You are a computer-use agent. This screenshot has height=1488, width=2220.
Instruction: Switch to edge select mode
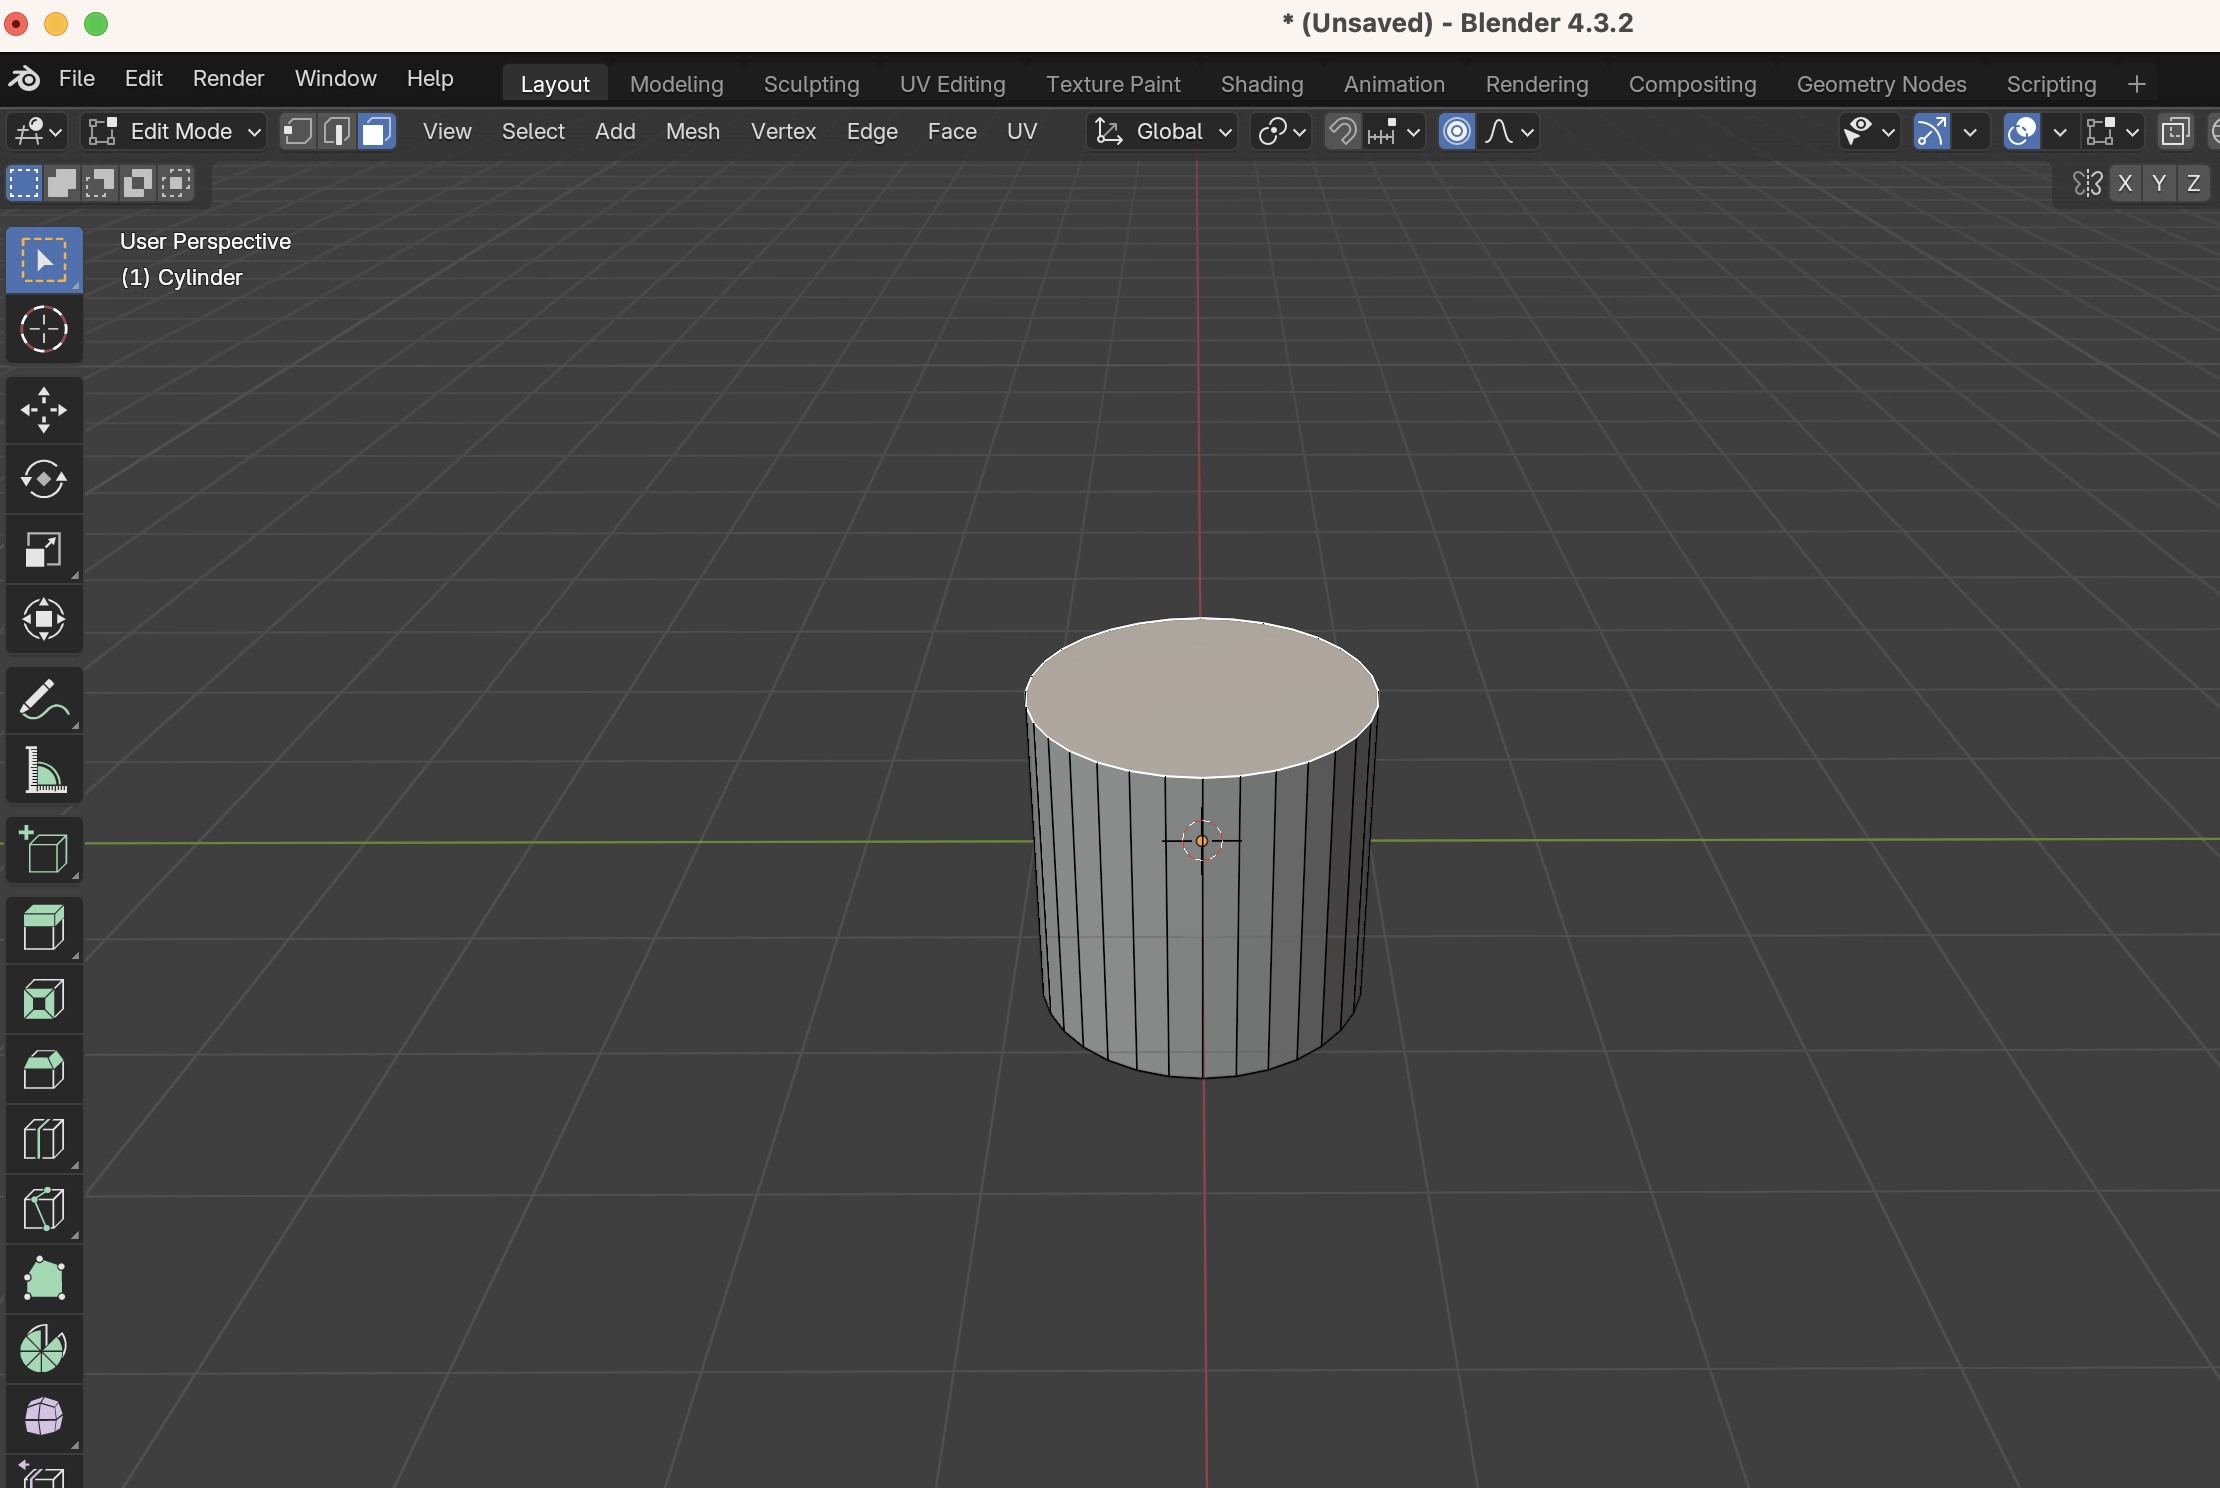click(337, 131)
